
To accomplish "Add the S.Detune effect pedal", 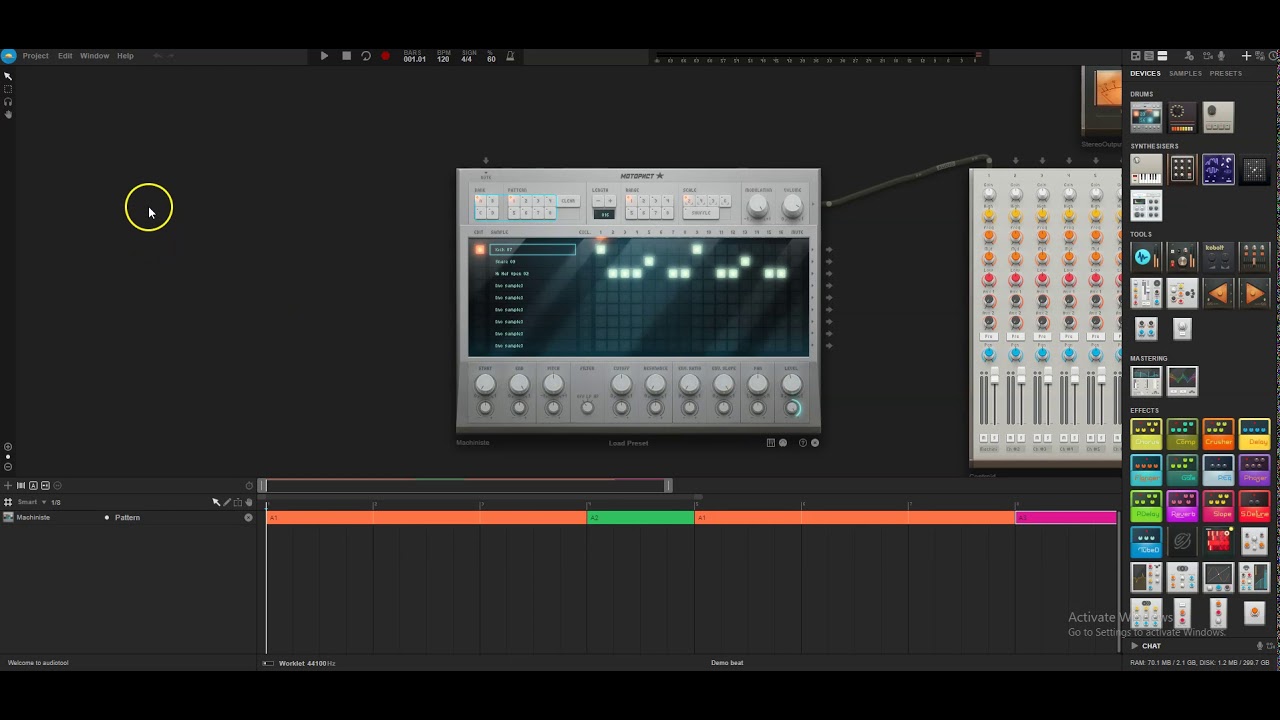I will coord(1254,506).
